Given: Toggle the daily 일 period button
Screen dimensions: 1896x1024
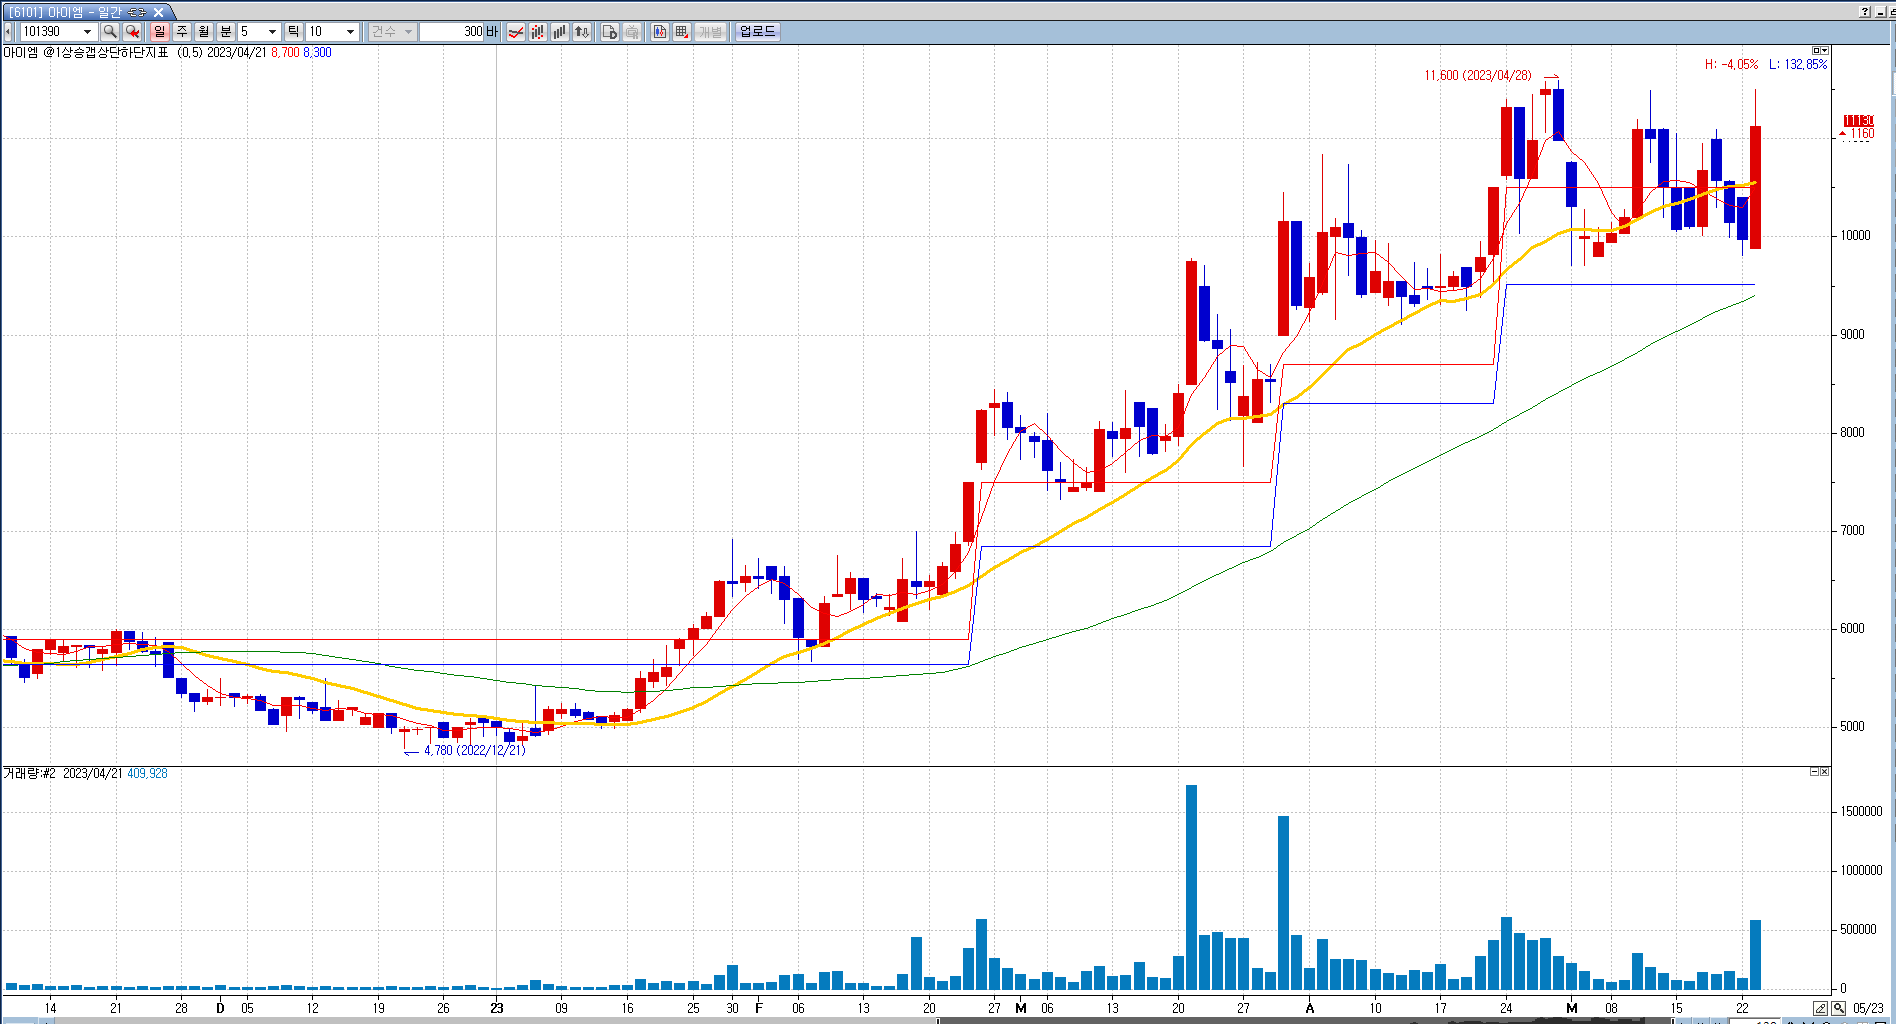Looking at the screenshot, I should (160, 32).
